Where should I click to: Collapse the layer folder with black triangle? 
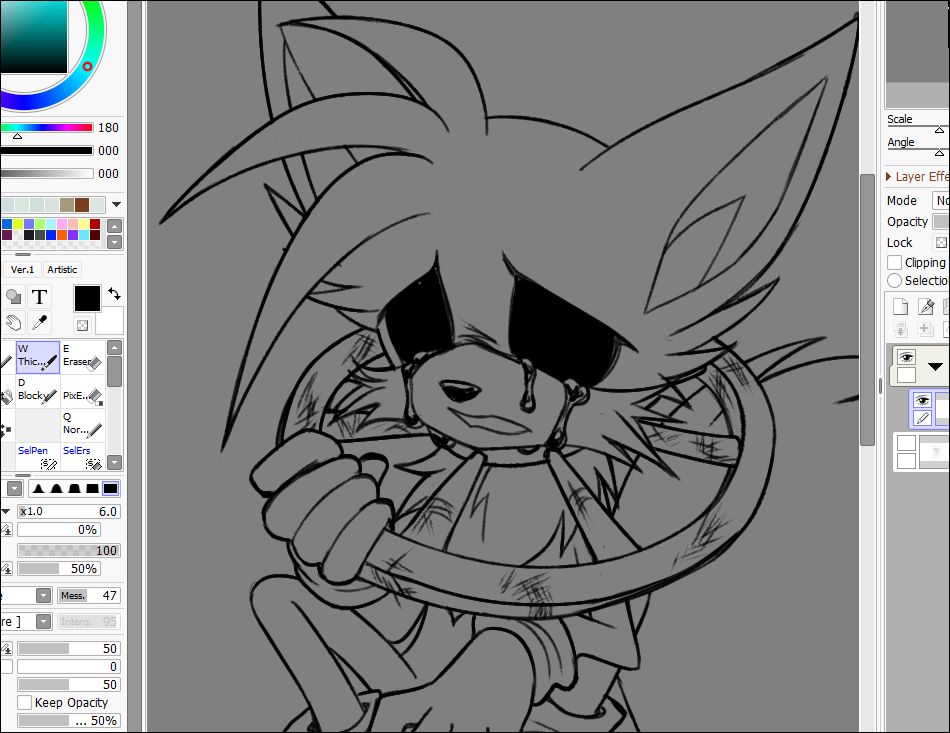pos(935,366)
